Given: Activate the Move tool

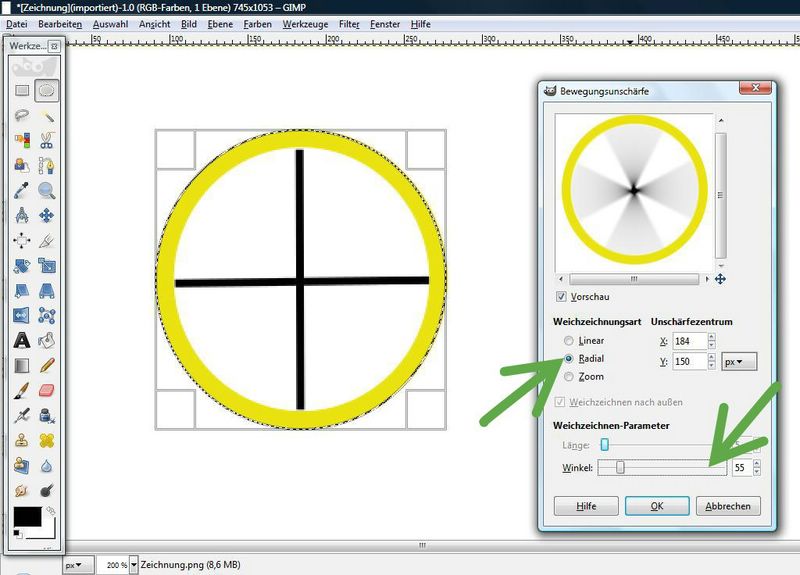Looking at the screenshot, I should tap(46, 215).
